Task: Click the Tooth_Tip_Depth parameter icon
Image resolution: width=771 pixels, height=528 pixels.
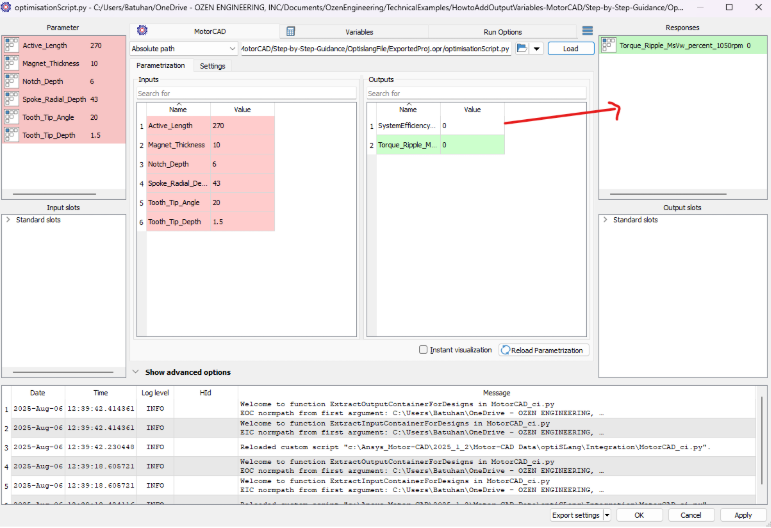Action: pyautogui.click(x=11, y=135)
